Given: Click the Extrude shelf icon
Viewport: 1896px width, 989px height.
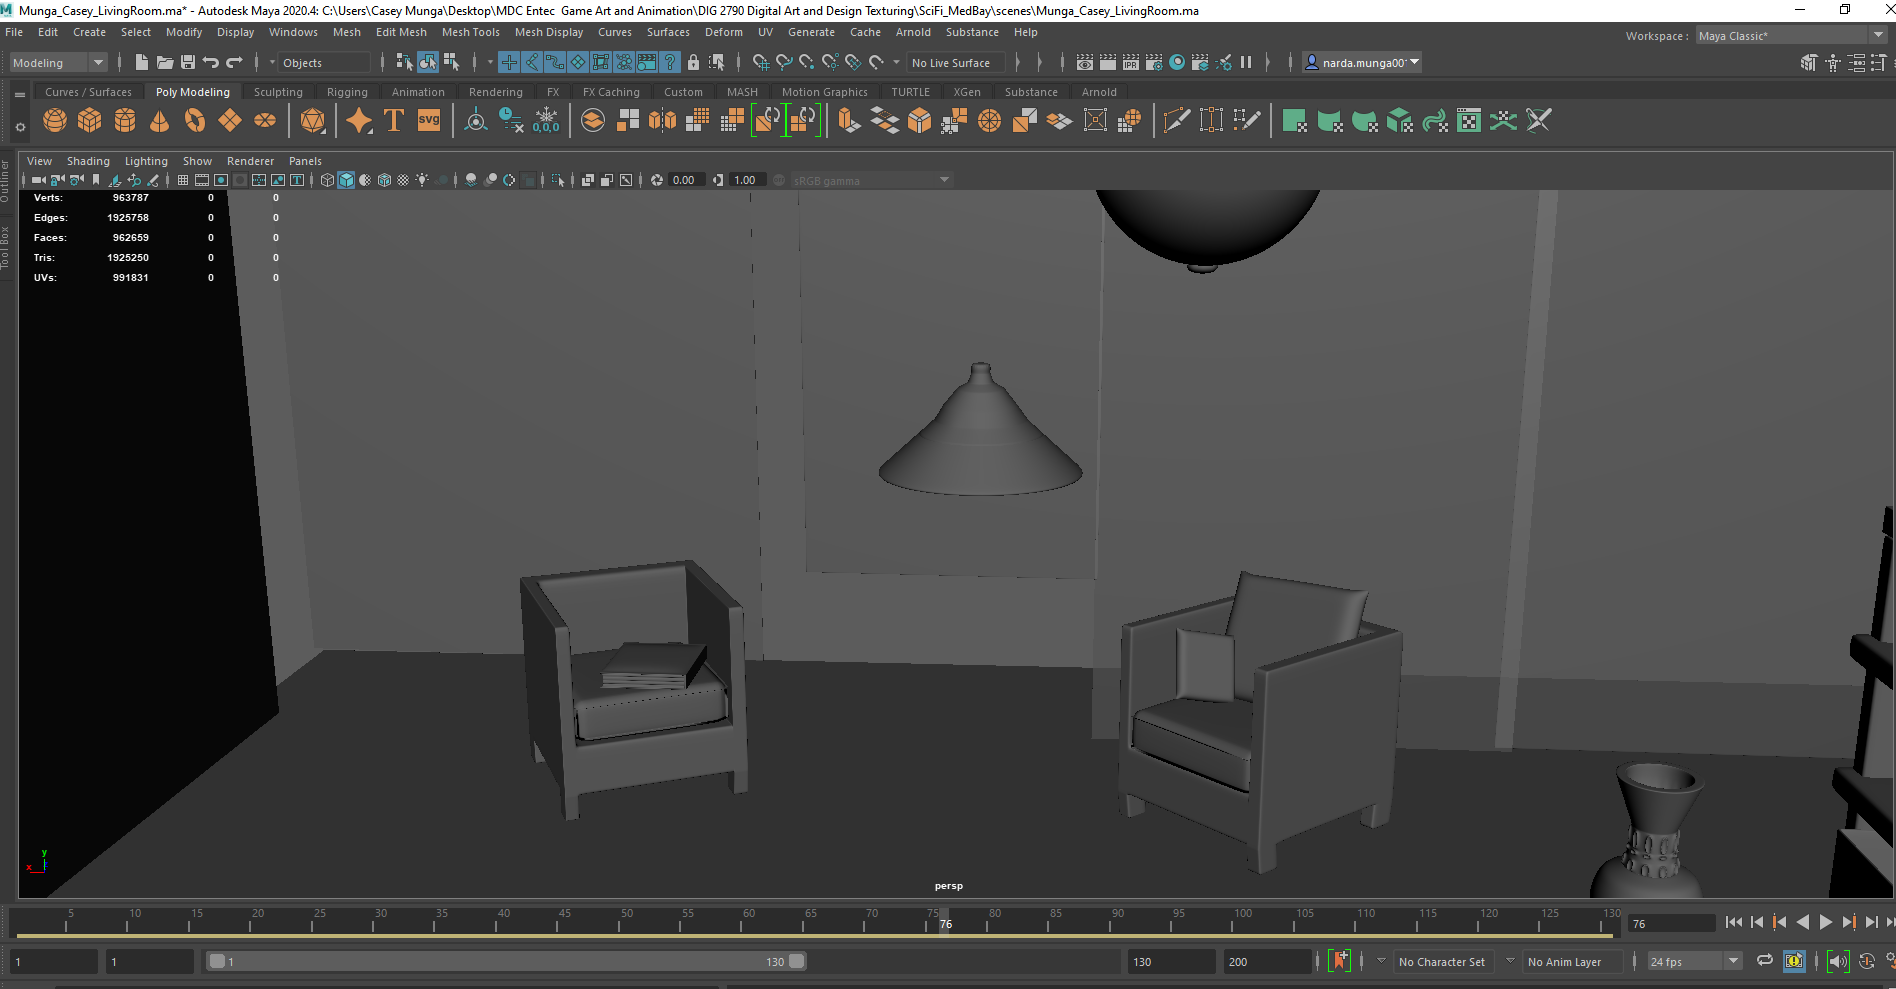Looking at the screenshot, I should pyautogui.click(x=849, y=121).
